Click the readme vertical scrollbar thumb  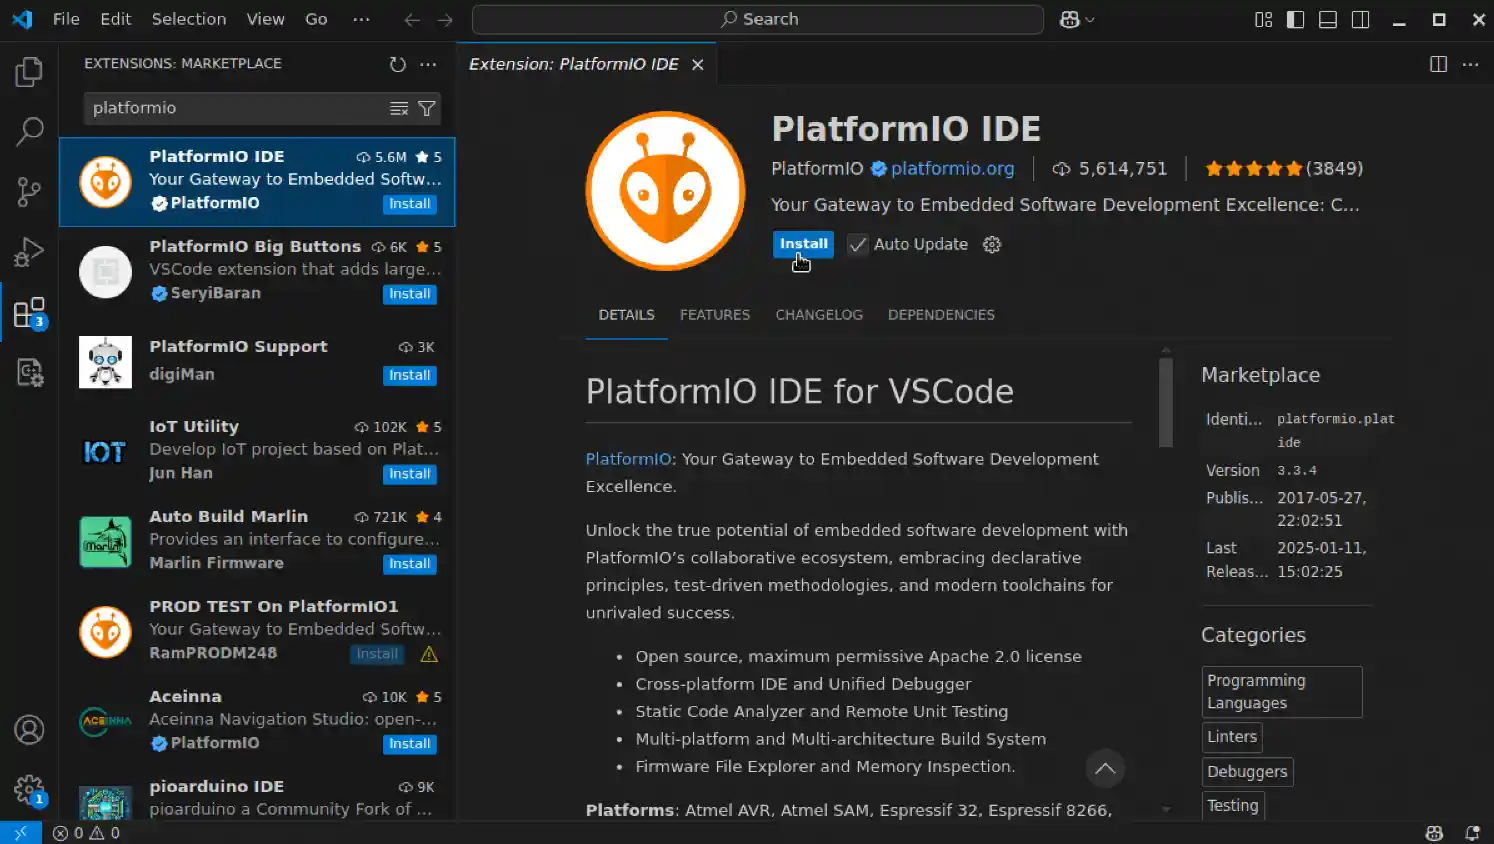pos(1165,402)
